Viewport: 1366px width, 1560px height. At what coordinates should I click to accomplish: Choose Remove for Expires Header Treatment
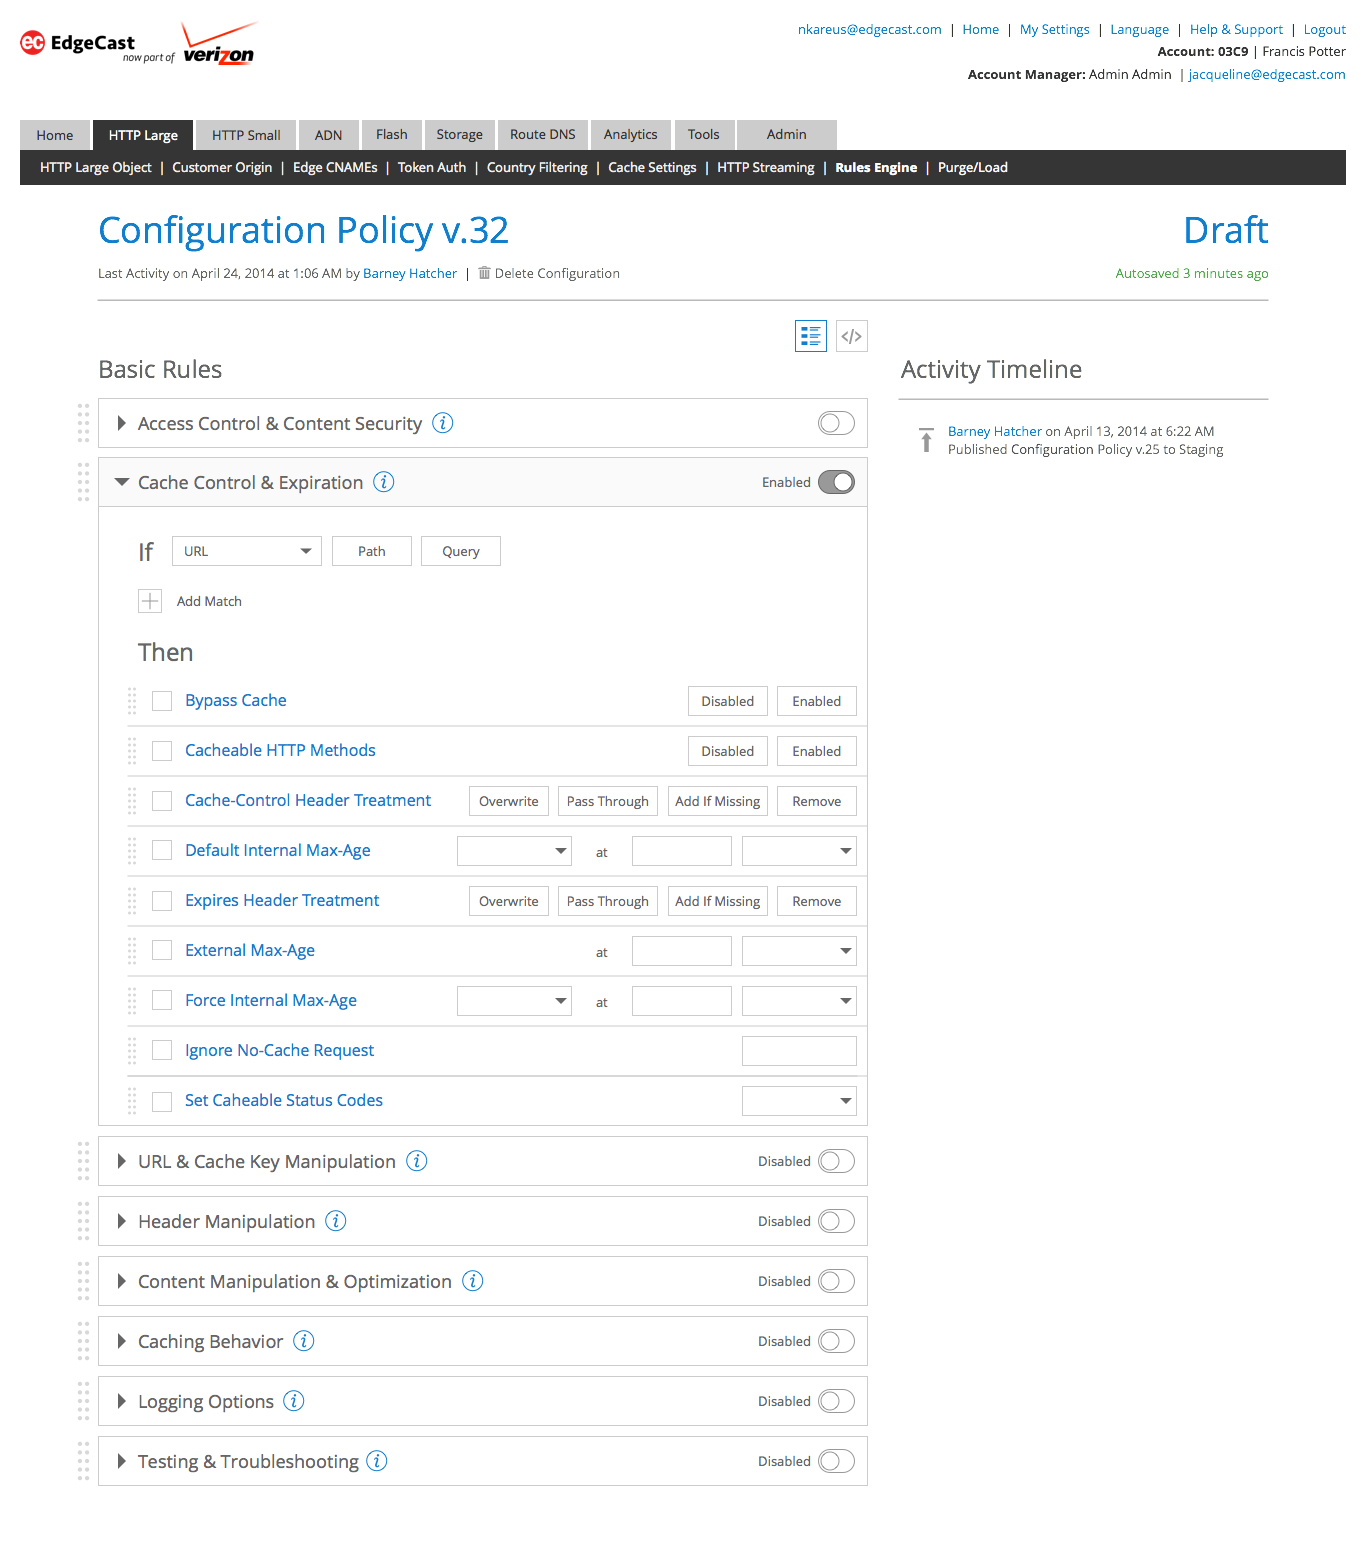pos(817,901)
